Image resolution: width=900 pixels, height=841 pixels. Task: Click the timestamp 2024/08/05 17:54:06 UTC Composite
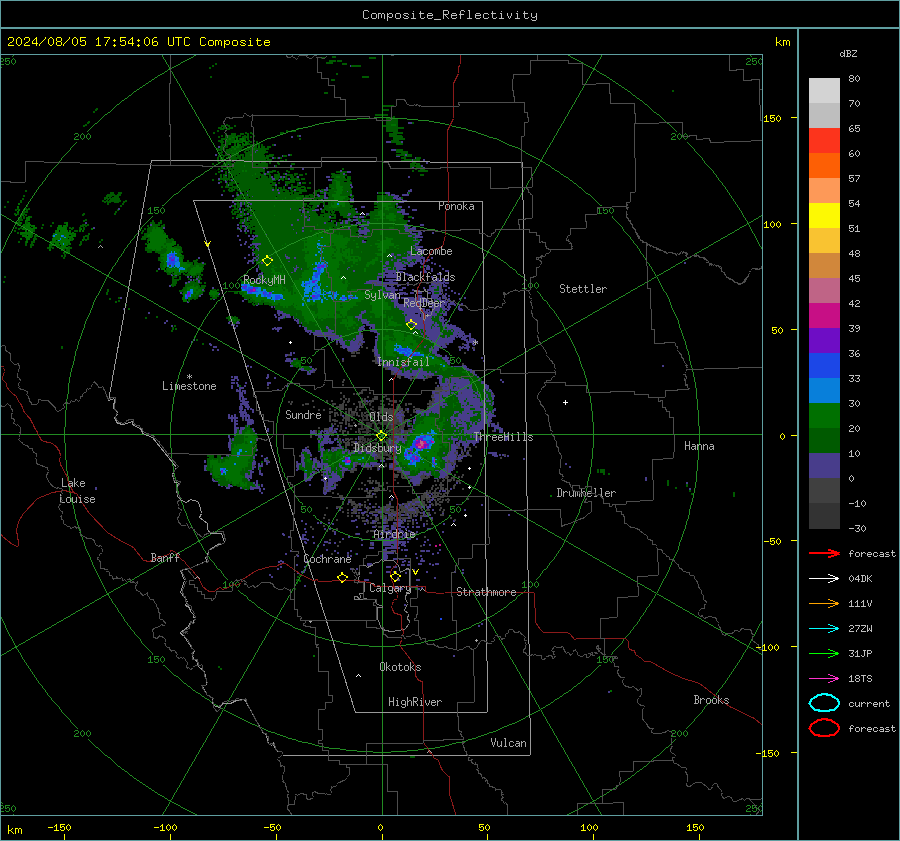[139, 42]
